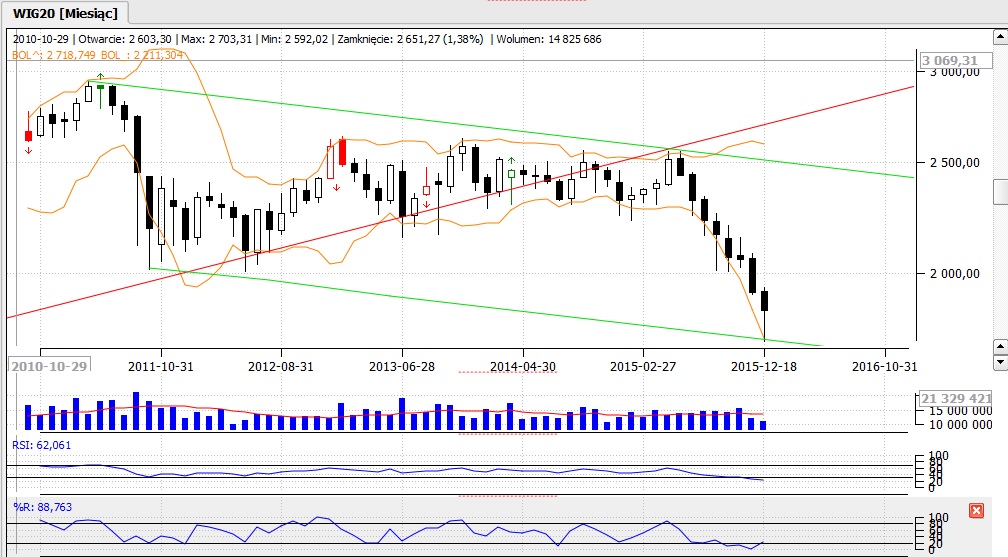
Task: Select the WIG20 [Miesiąc] chart tab
Action: point(65,14)
